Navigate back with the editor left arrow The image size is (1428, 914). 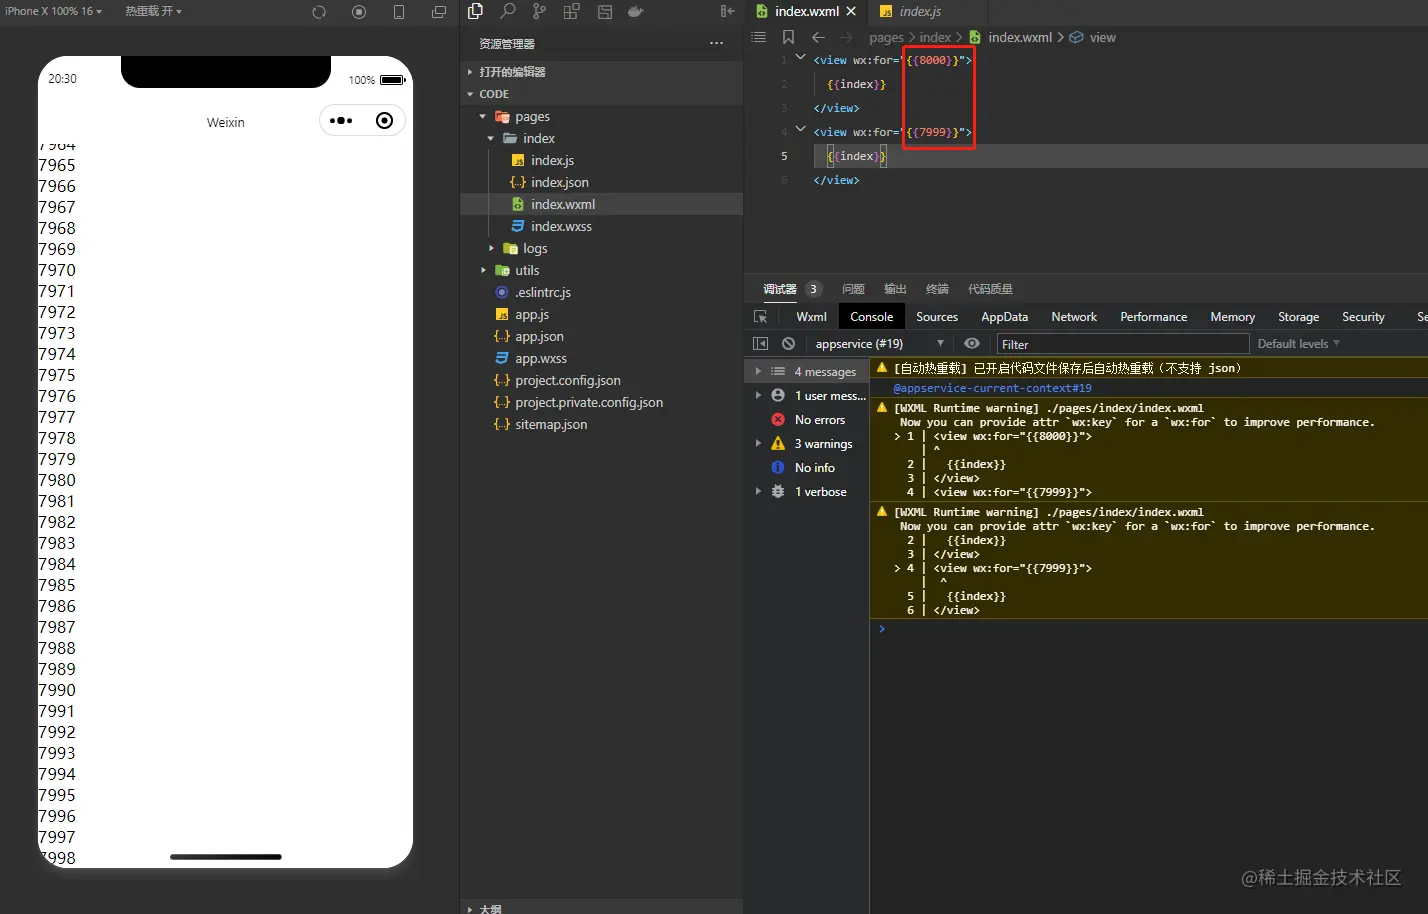pos(818,37)
